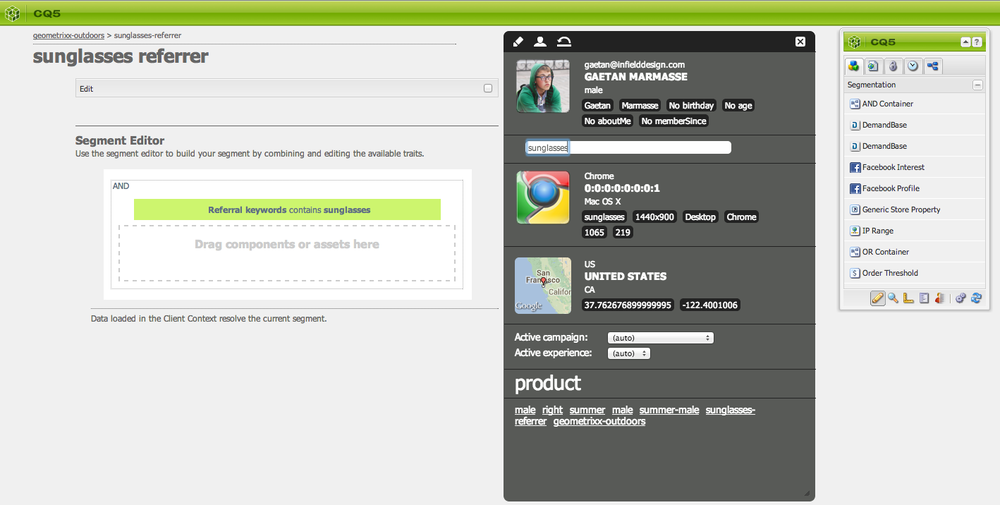Follow the geometrixx-outdoors breadcrumb link
Image resolution: width=1000 pixels, height=505 pixels.
coord(68,36)
